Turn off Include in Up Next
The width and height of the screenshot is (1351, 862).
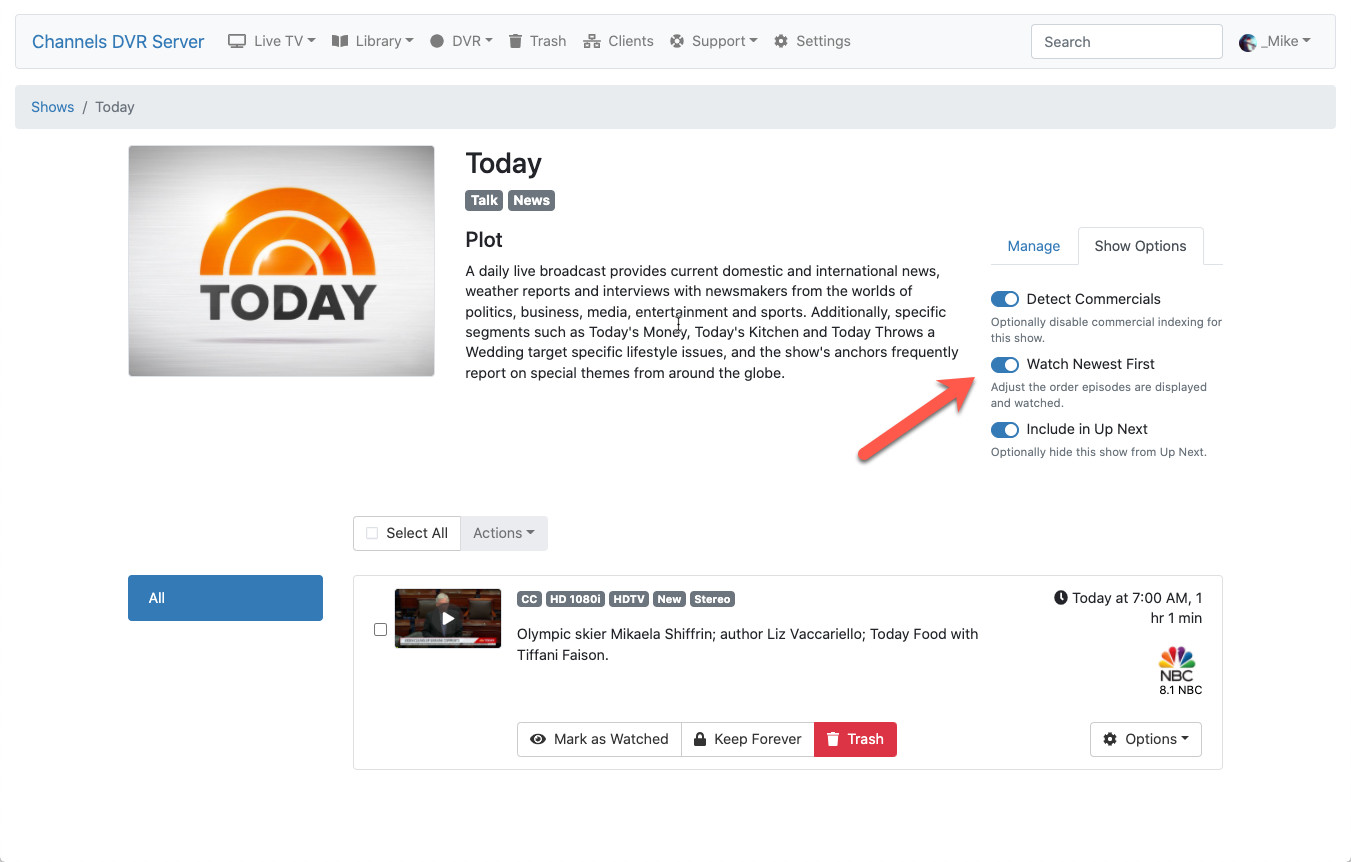[1004, 429]
